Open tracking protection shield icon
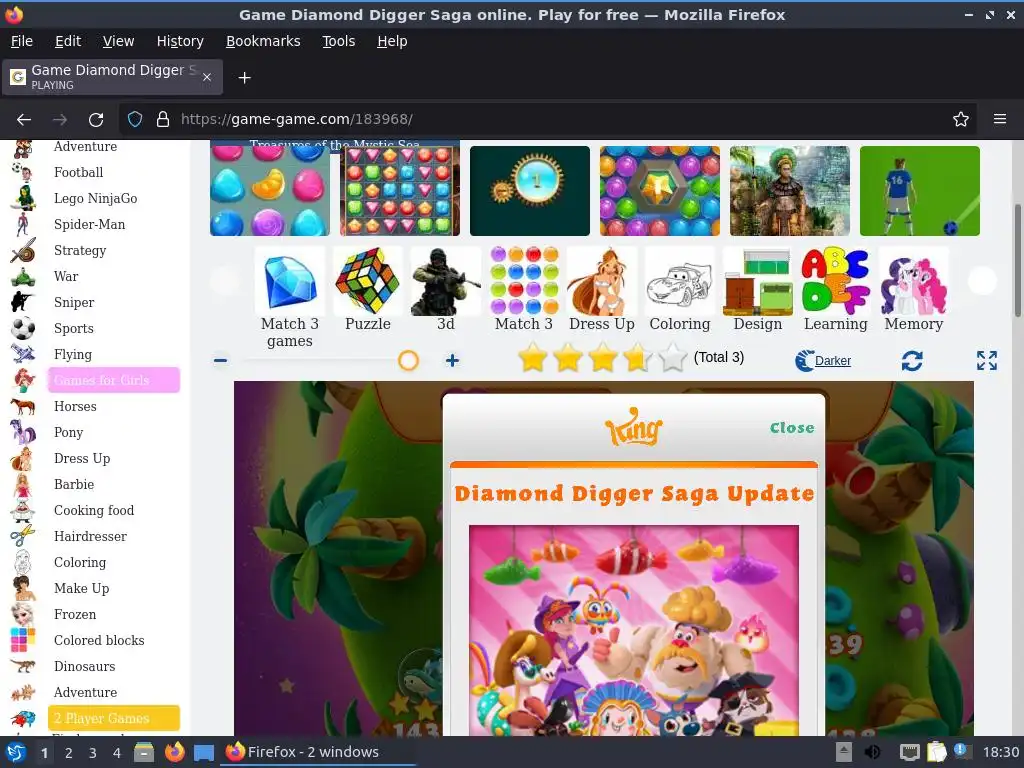The width and height of the screenshot is (1024, 768). [135, 119]
